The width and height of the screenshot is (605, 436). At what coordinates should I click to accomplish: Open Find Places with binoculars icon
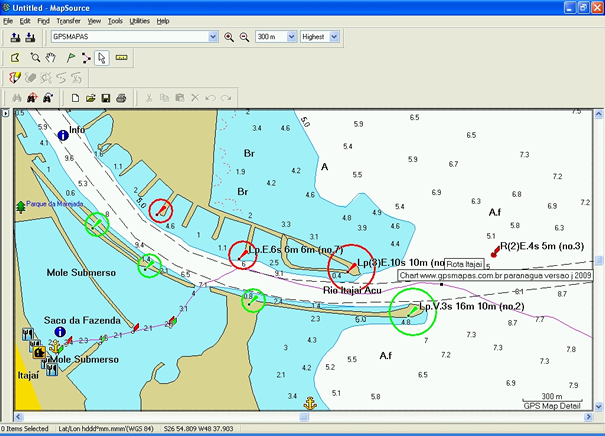(15, 98)
